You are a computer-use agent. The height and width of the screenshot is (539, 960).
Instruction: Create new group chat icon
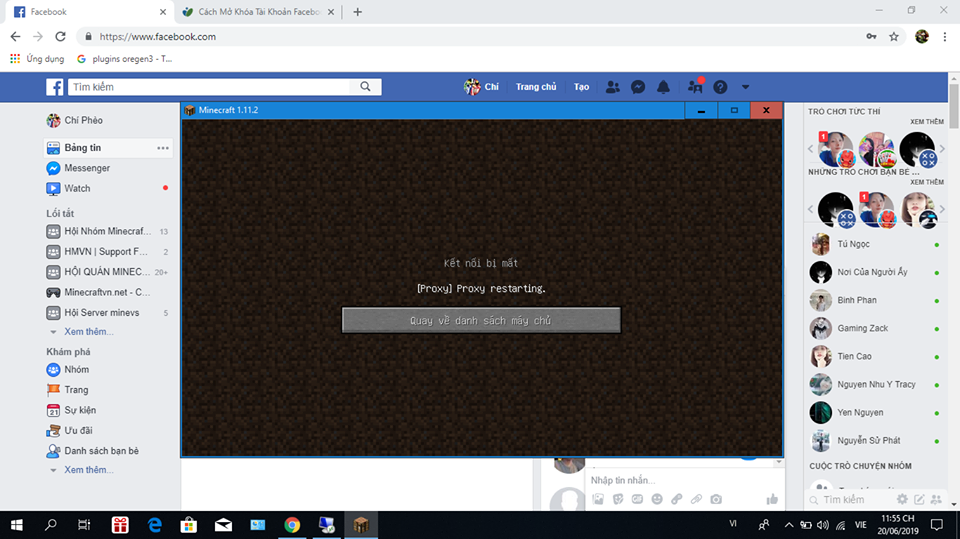(x=936, y=500)
